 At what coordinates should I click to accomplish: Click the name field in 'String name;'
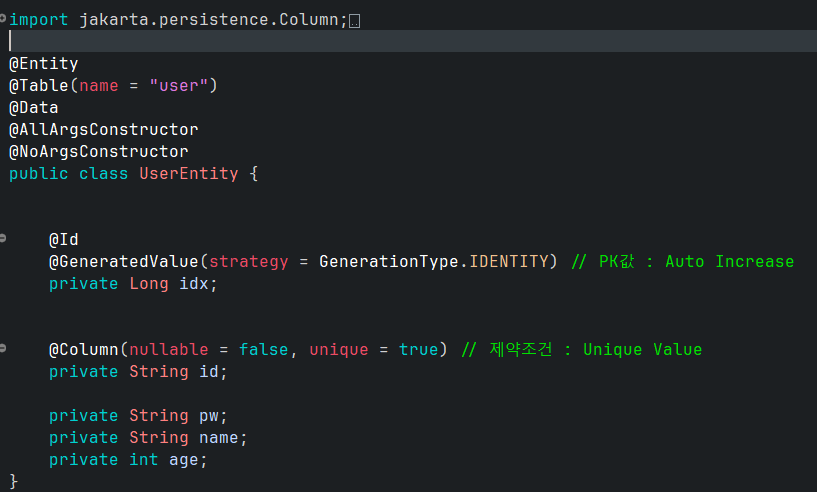[x=219, y=438]
